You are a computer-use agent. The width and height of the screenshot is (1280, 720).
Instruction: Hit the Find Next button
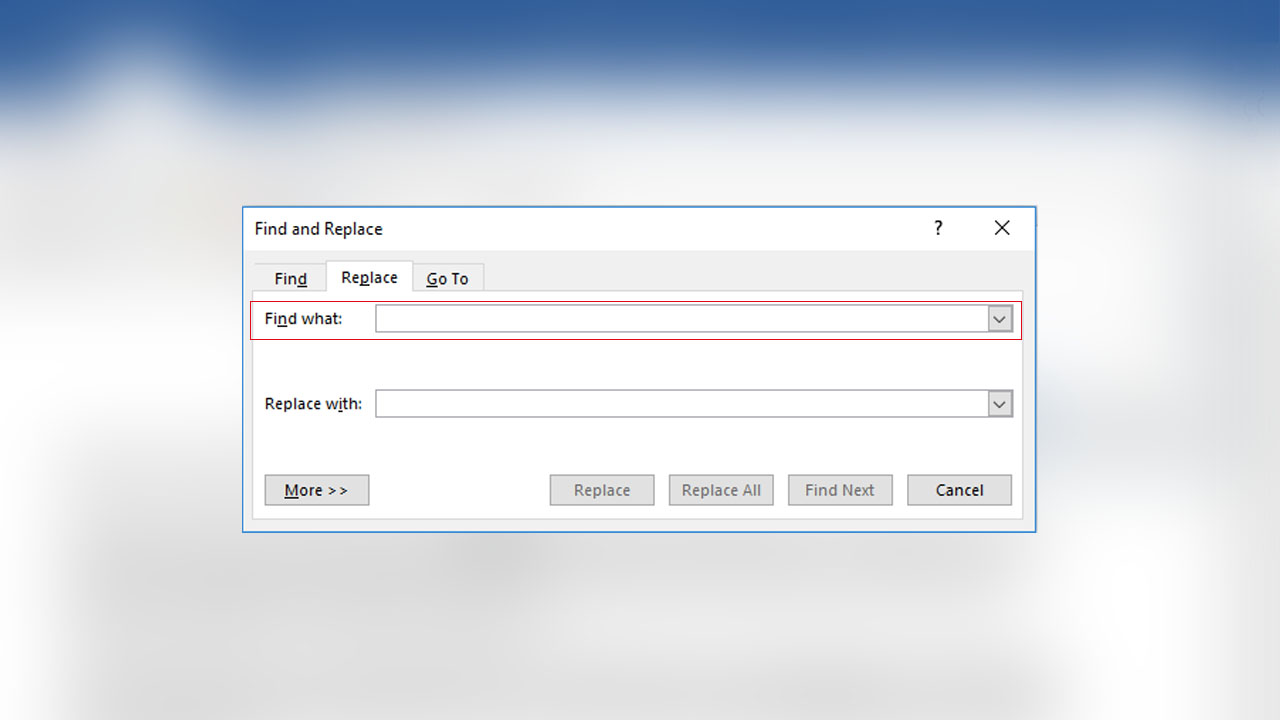pos(840,490)
